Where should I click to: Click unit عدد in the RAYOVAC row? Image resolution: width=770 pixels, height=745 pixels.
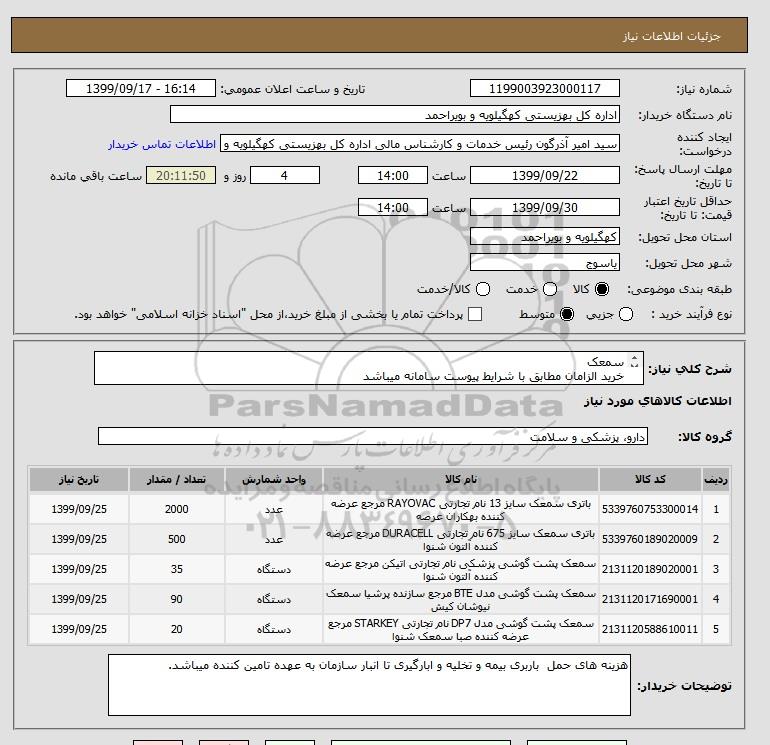click(274, 510)
